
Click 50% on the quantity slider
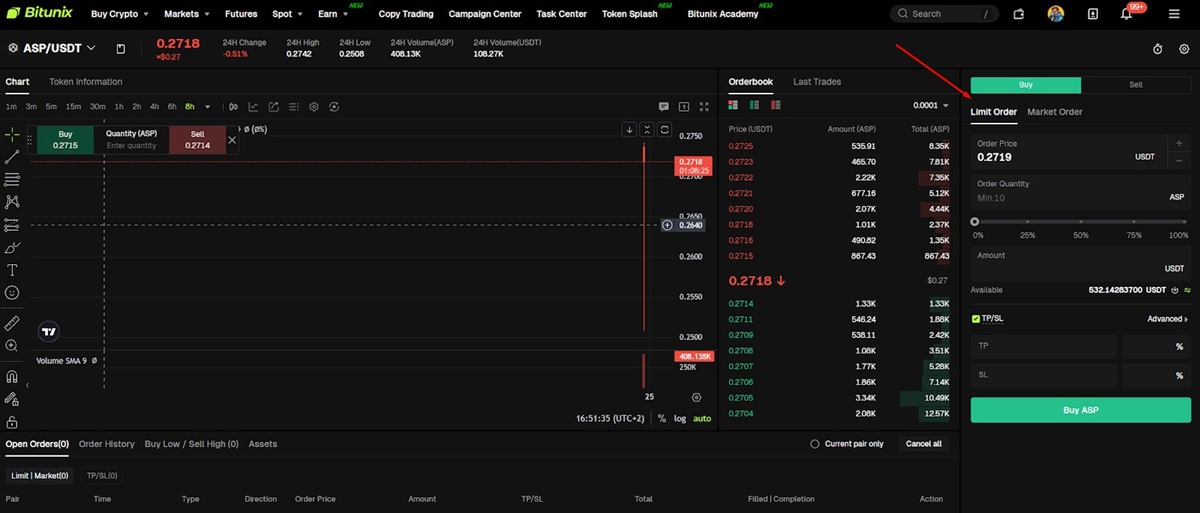click(x=1081, y=222)
